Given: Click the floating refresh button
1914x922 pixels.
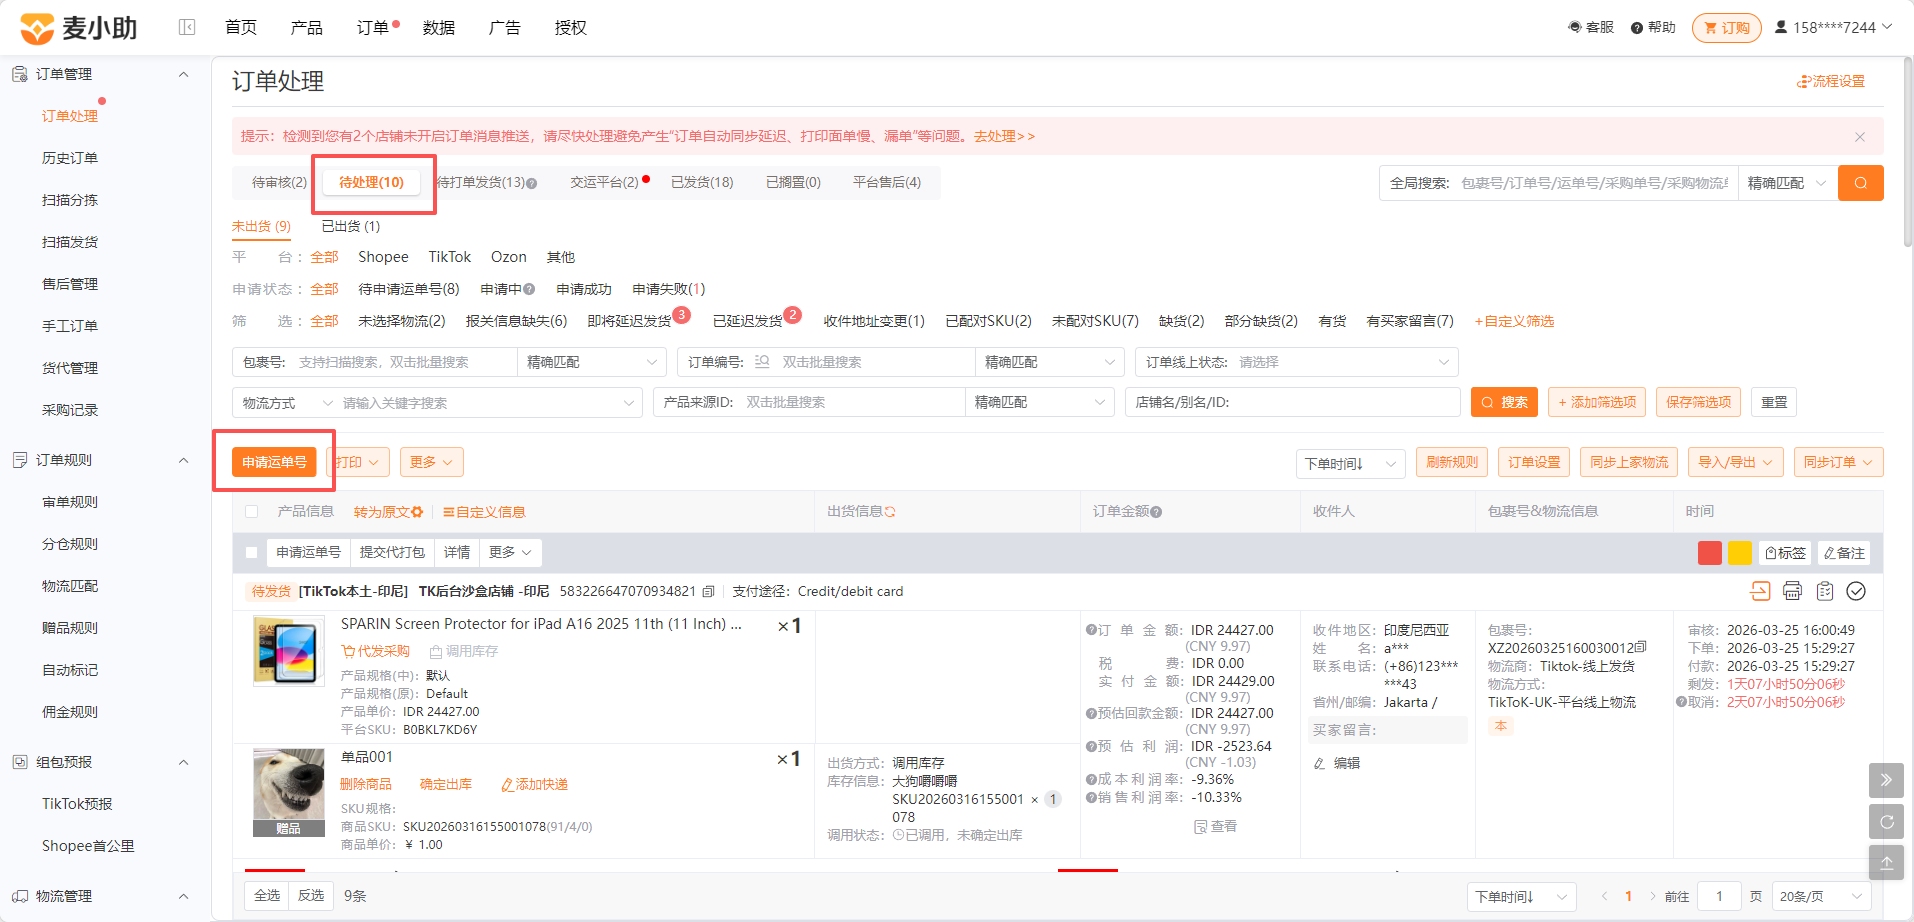Looking at the screenshot, I should pos(1886,822).
